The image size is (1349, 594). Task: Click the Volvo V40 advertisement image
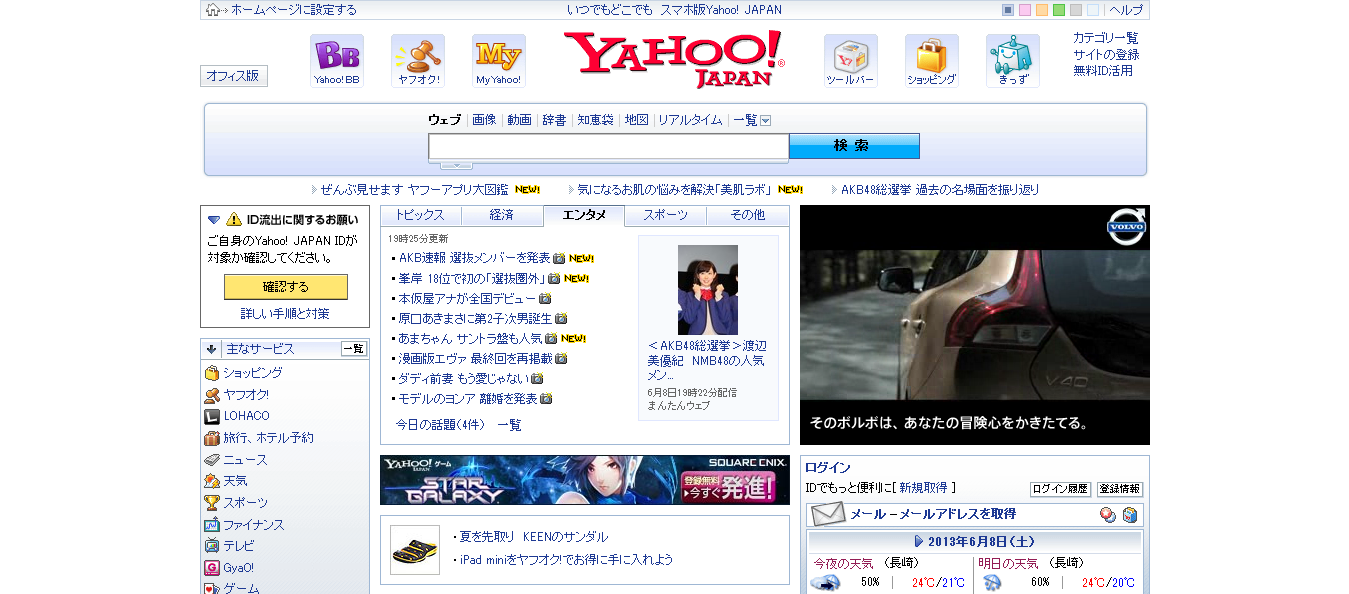[x=975, y=325]
